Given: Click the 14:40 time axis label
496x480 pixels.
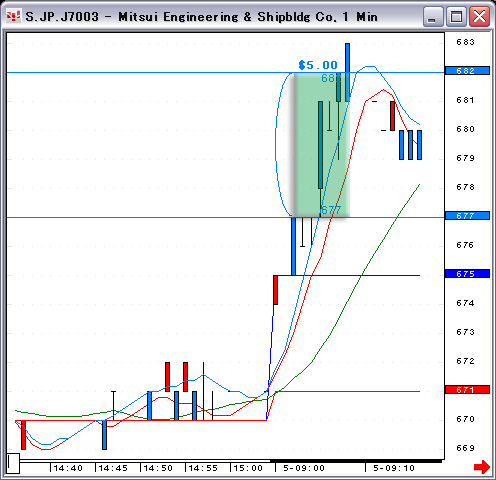Looking at the screenshot, I should tap(68, 468).
